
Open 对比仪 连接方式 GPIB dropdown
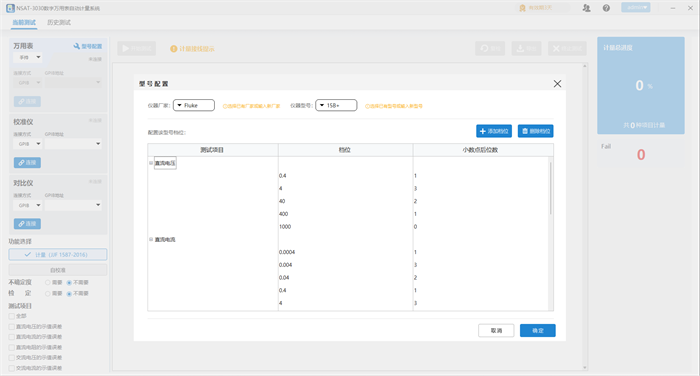pos(28,205)
